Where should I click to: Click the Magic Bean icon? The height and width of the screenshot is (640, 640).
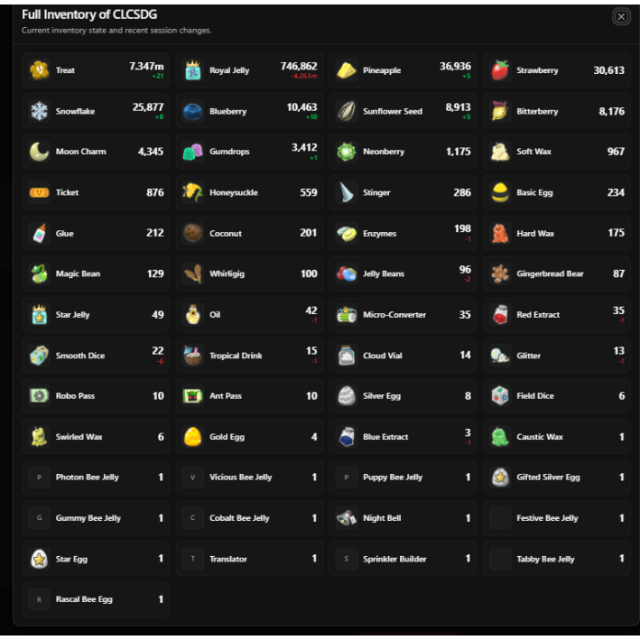coord(39,274)
